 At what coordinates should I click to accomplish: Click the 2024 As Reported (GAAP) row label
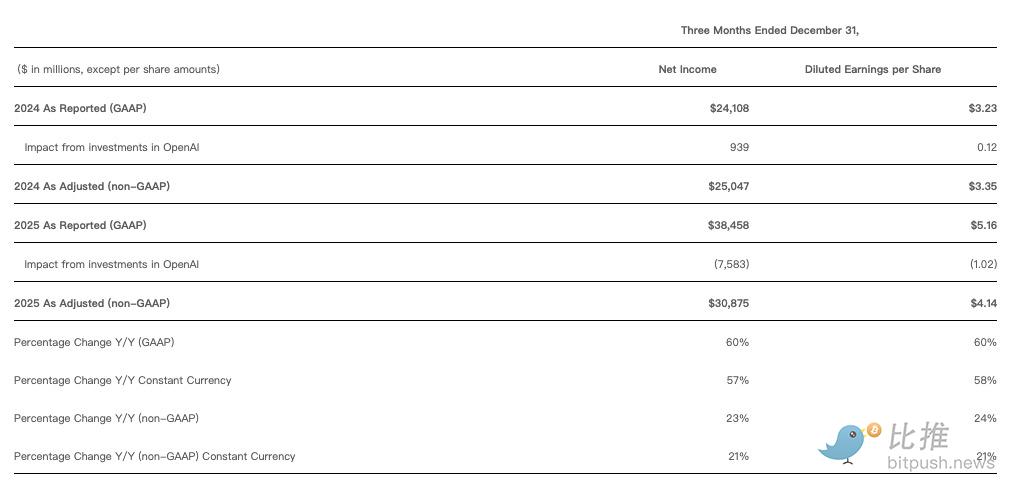(x=80, y=108)
